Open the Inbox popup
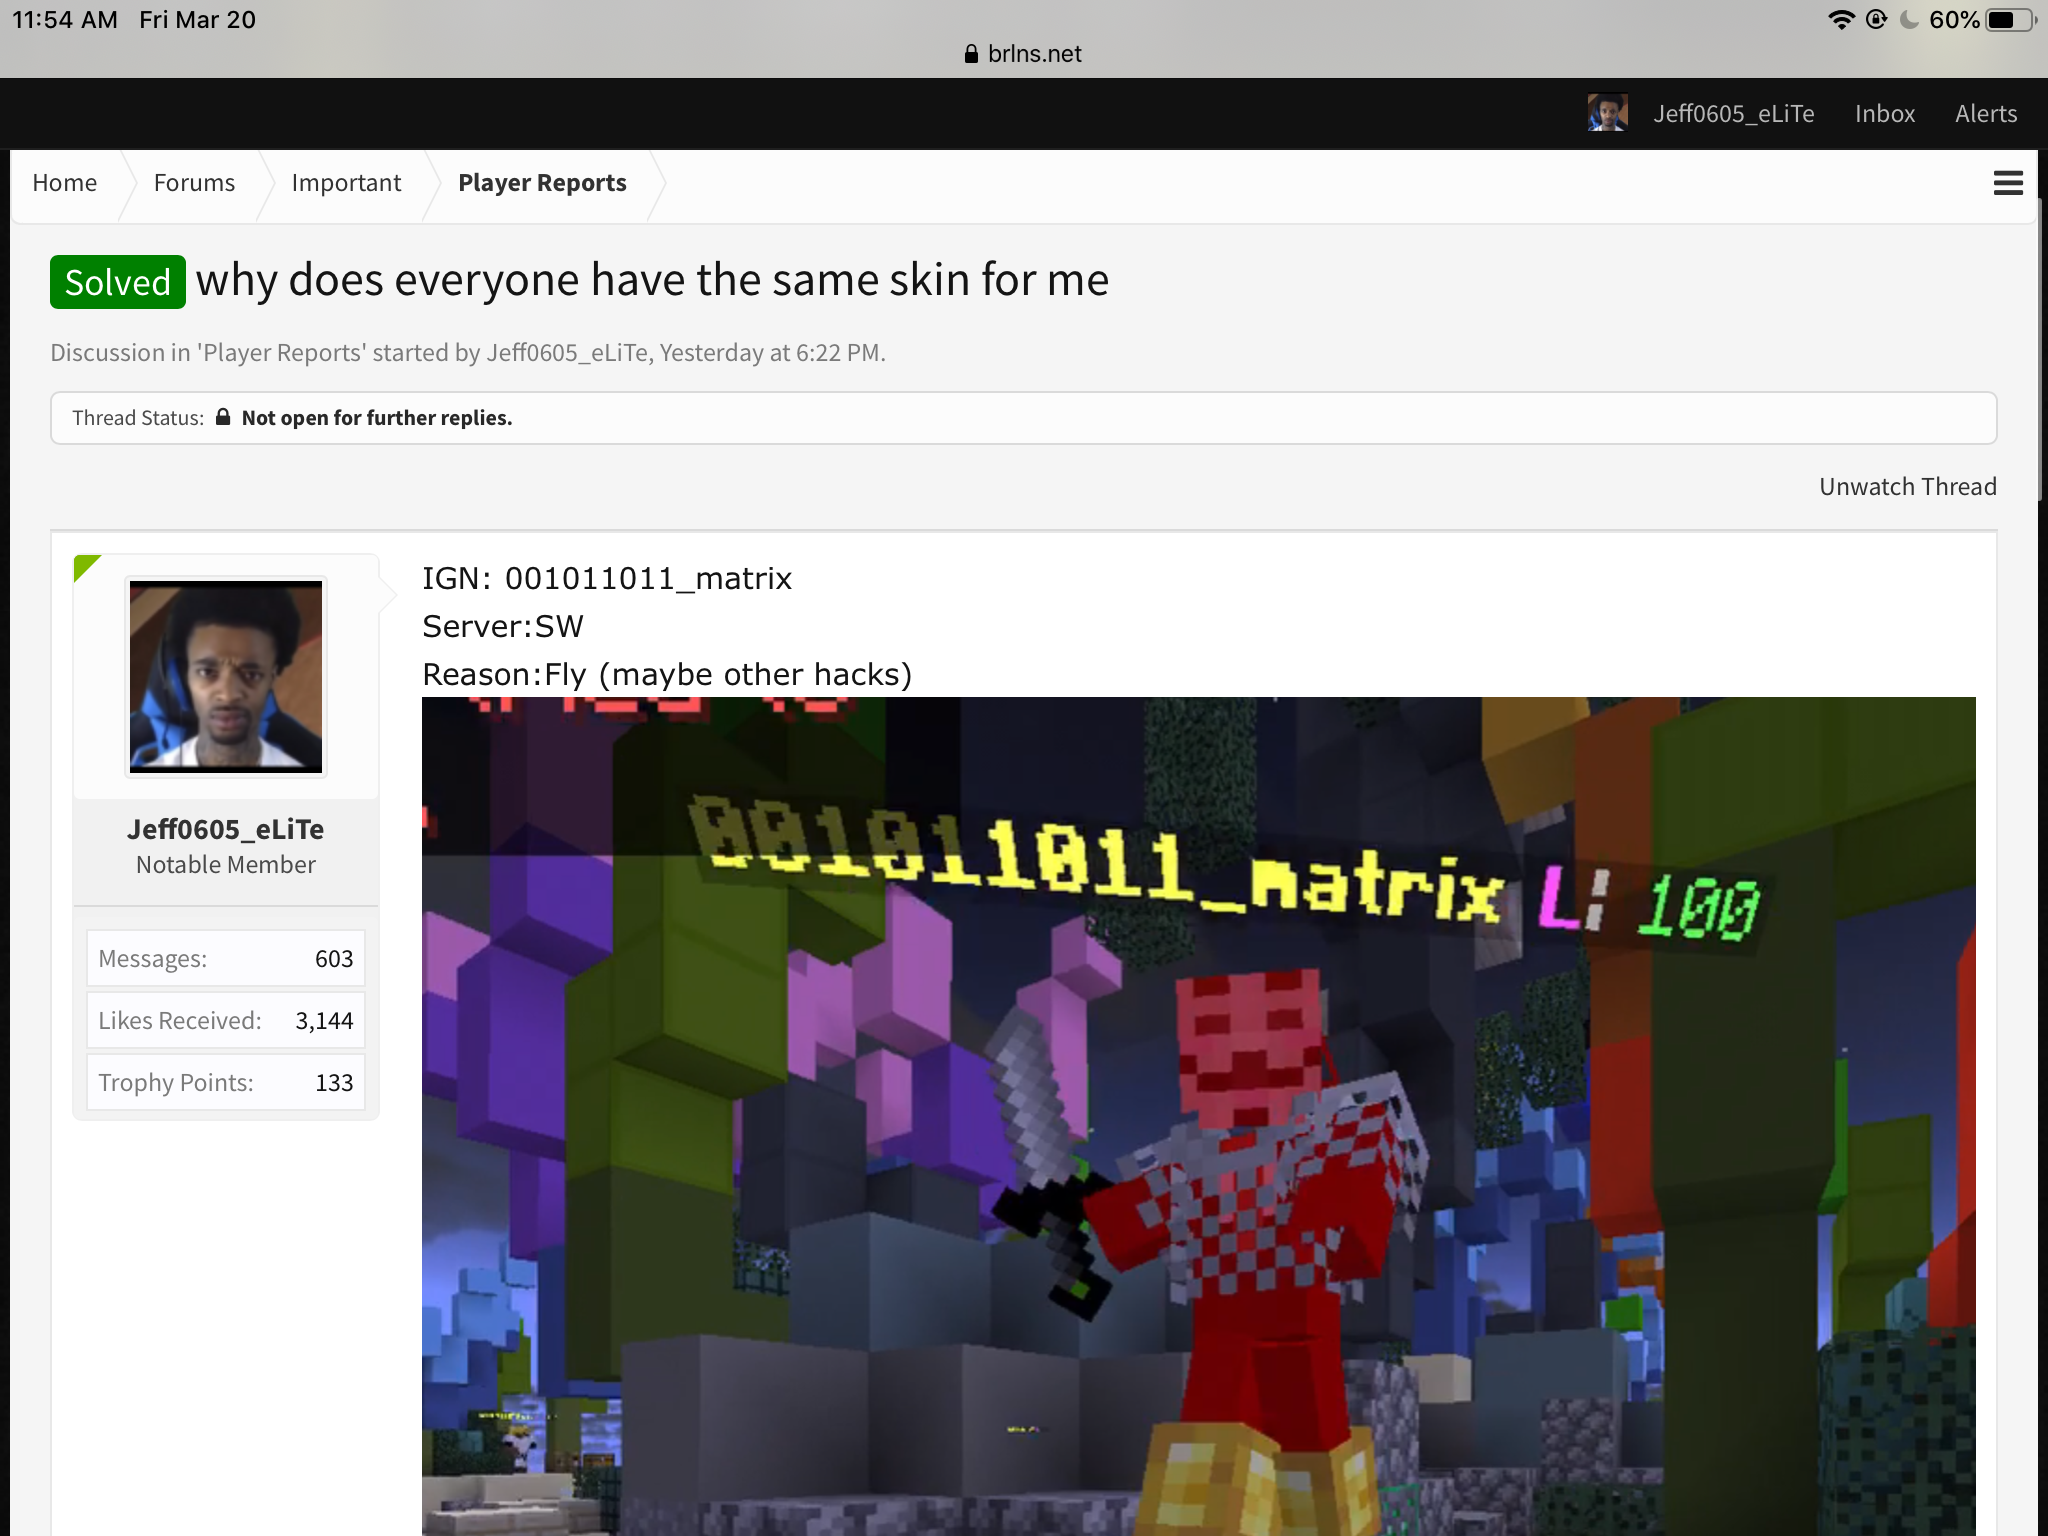 [x=1885, y=114]
